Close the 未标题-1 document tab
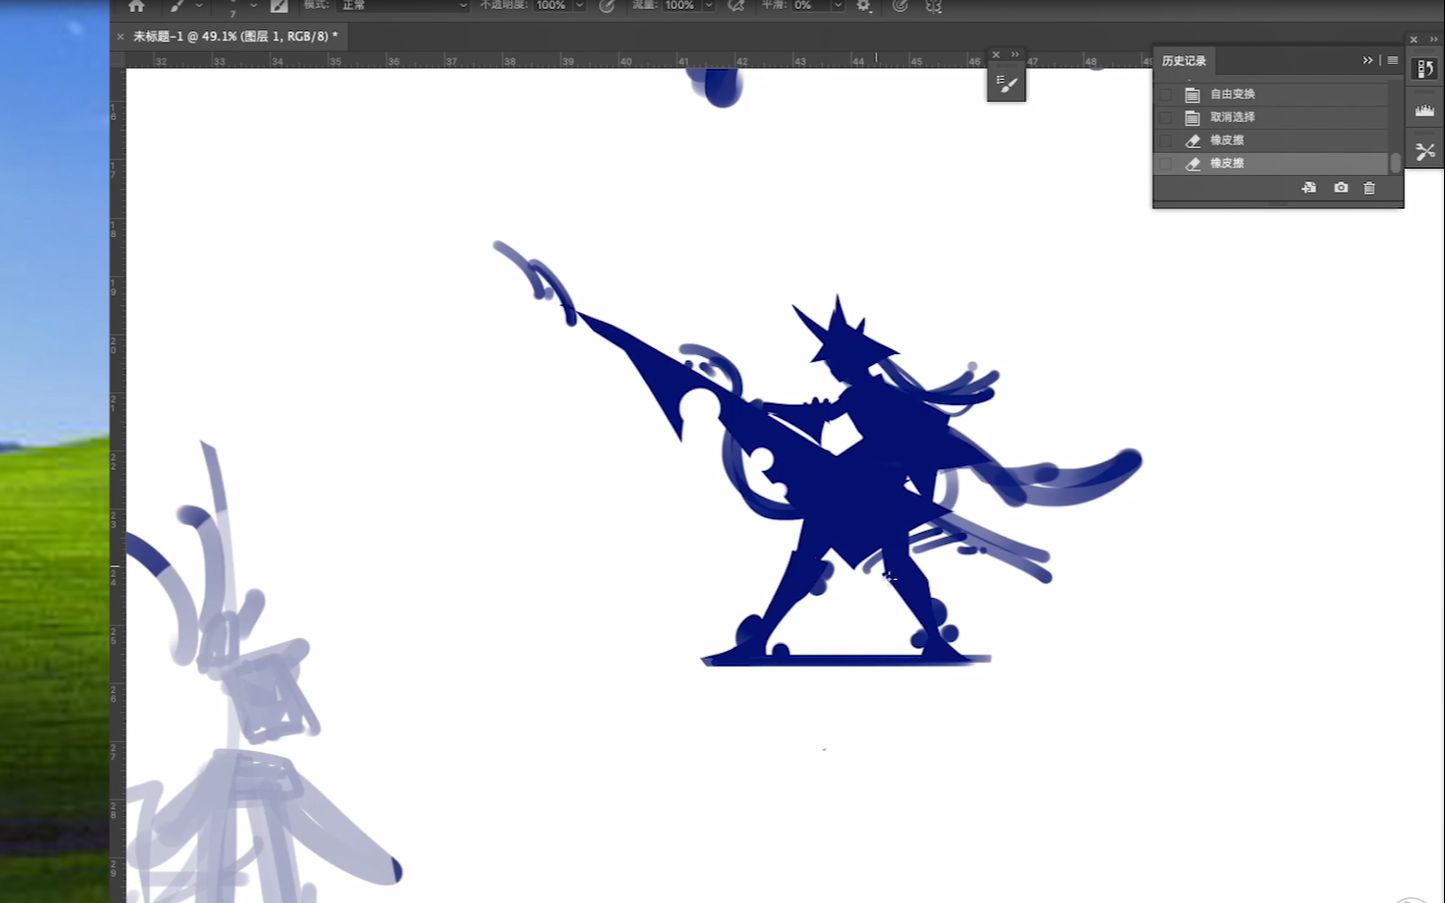 tap(121, 36)
